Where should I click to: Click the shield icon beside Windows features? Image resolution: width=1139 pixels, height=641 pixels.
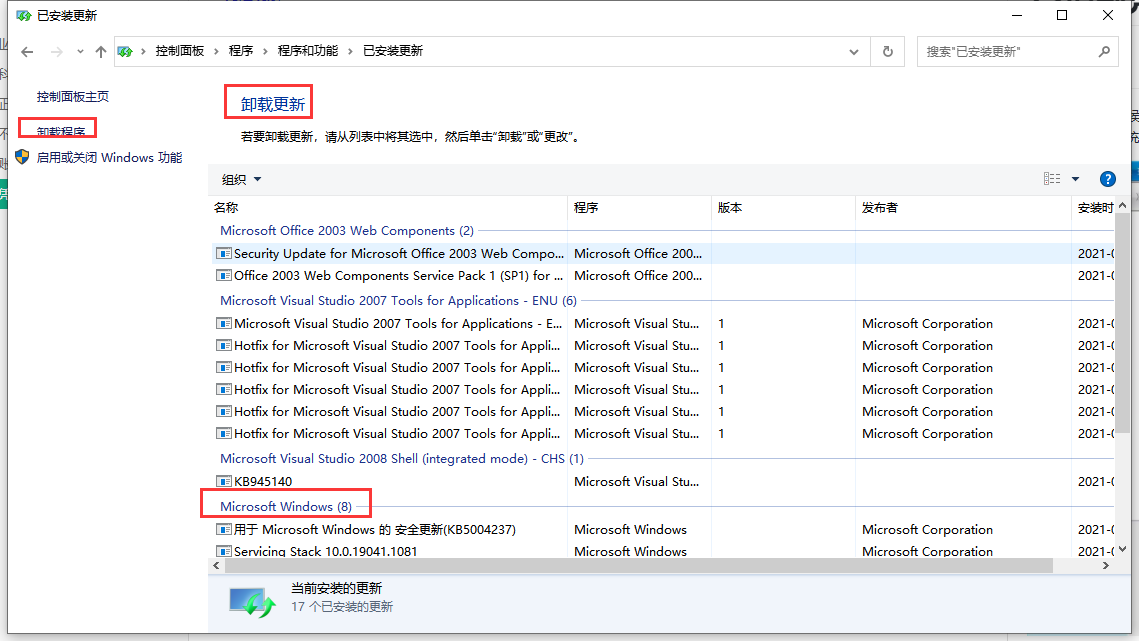pos(23,157)
